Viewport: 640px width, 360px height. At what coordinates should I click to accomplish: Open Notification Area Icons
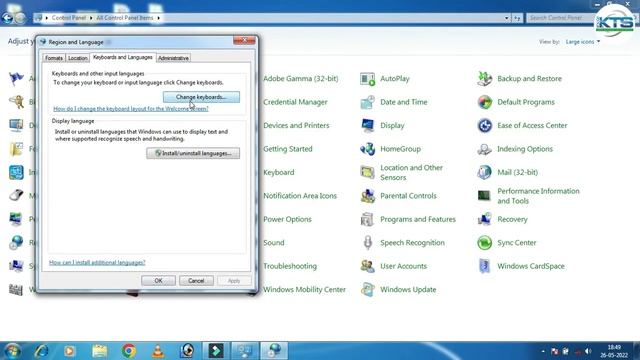click(300, 196)
